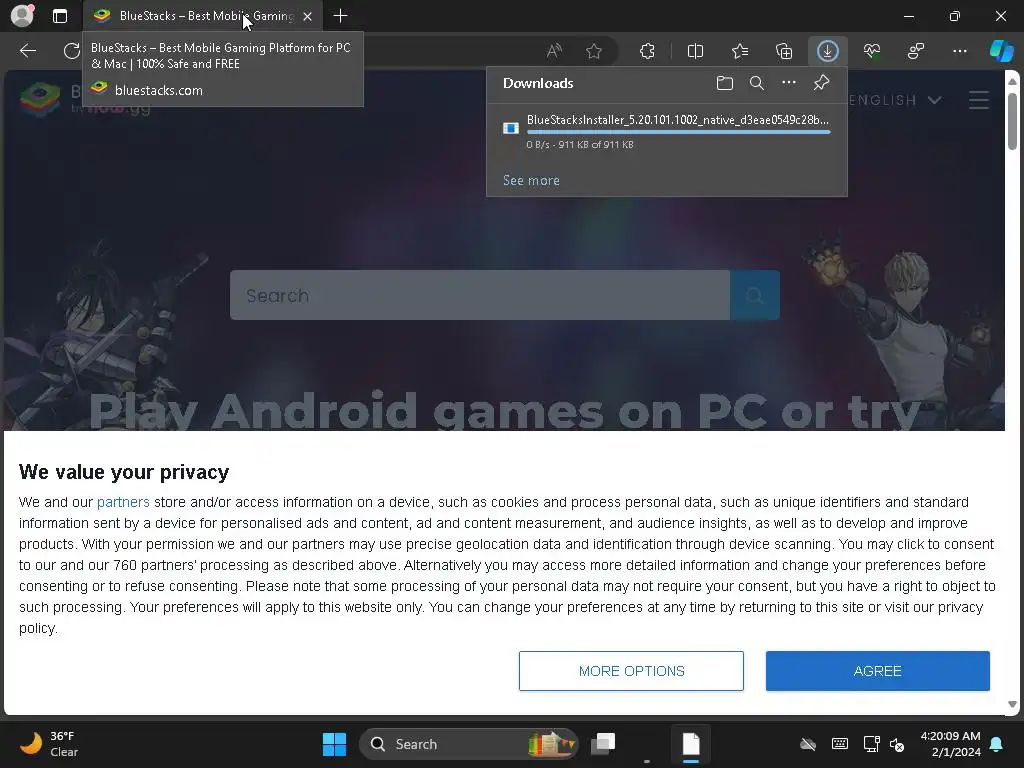Viewport: 1024px width, 768px height.
Task: Open the touch keyboard tray icon
Action: point(840,744)
